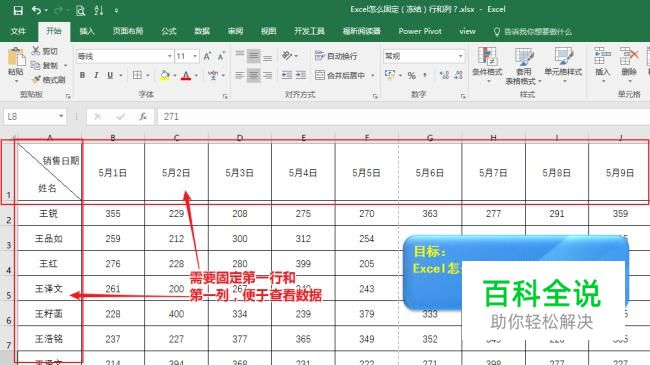Viewport: 650px width, 365px height.
Task: Cancel formula bar entry with X
Action: tap(98, 117)
